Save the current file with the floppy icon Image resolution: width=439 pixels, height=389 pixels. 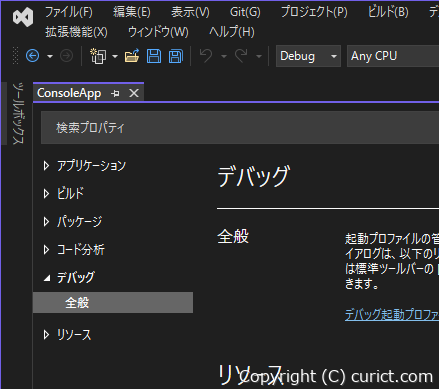[x=154, y=56]
